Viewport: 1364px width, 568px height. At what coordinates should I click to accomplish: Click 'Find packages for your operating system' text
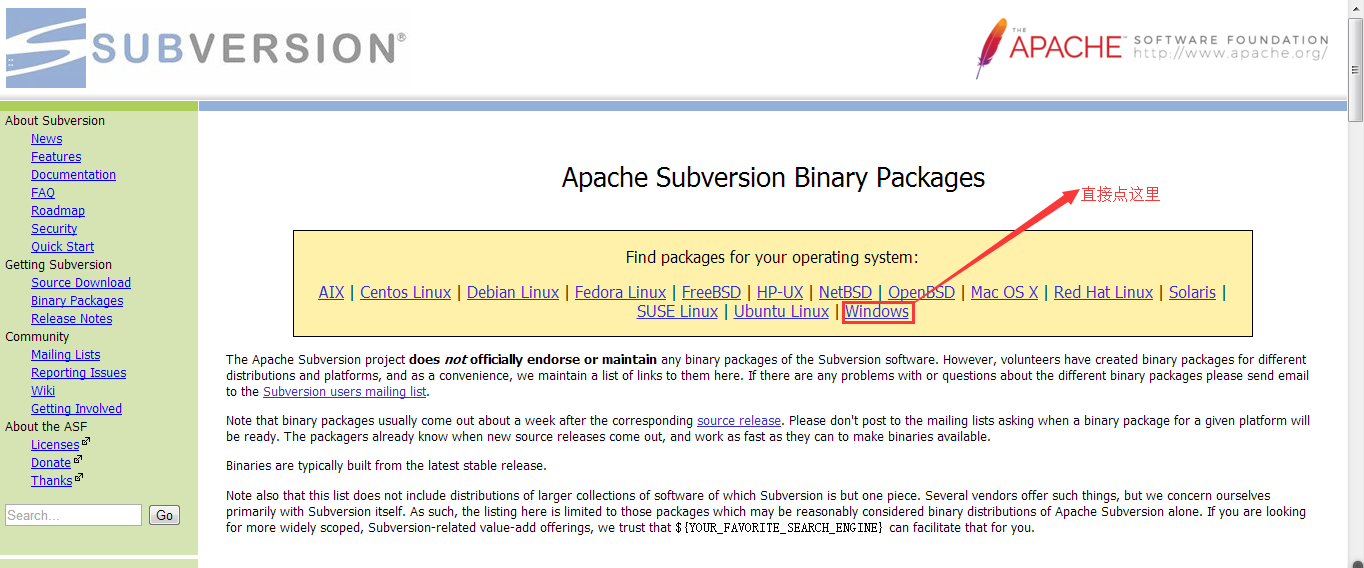772,257
